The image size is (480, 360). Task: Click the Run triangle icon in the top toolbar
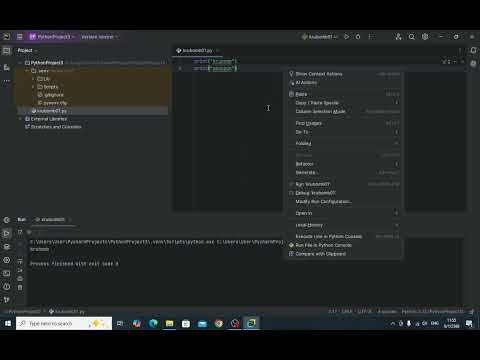pos(347,37)
